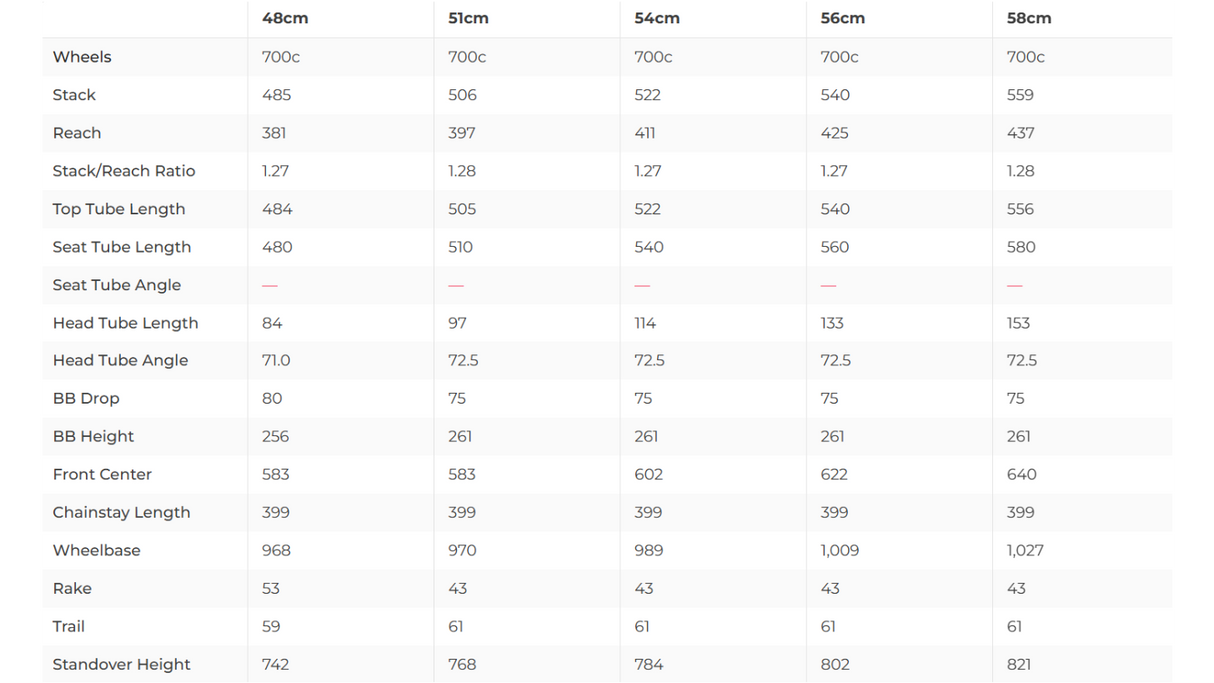The height and width of the screenshot is (683, 1214).
Task: Select the 1,027 wheelbase value for 58cm
Action: coord(1026,550)
